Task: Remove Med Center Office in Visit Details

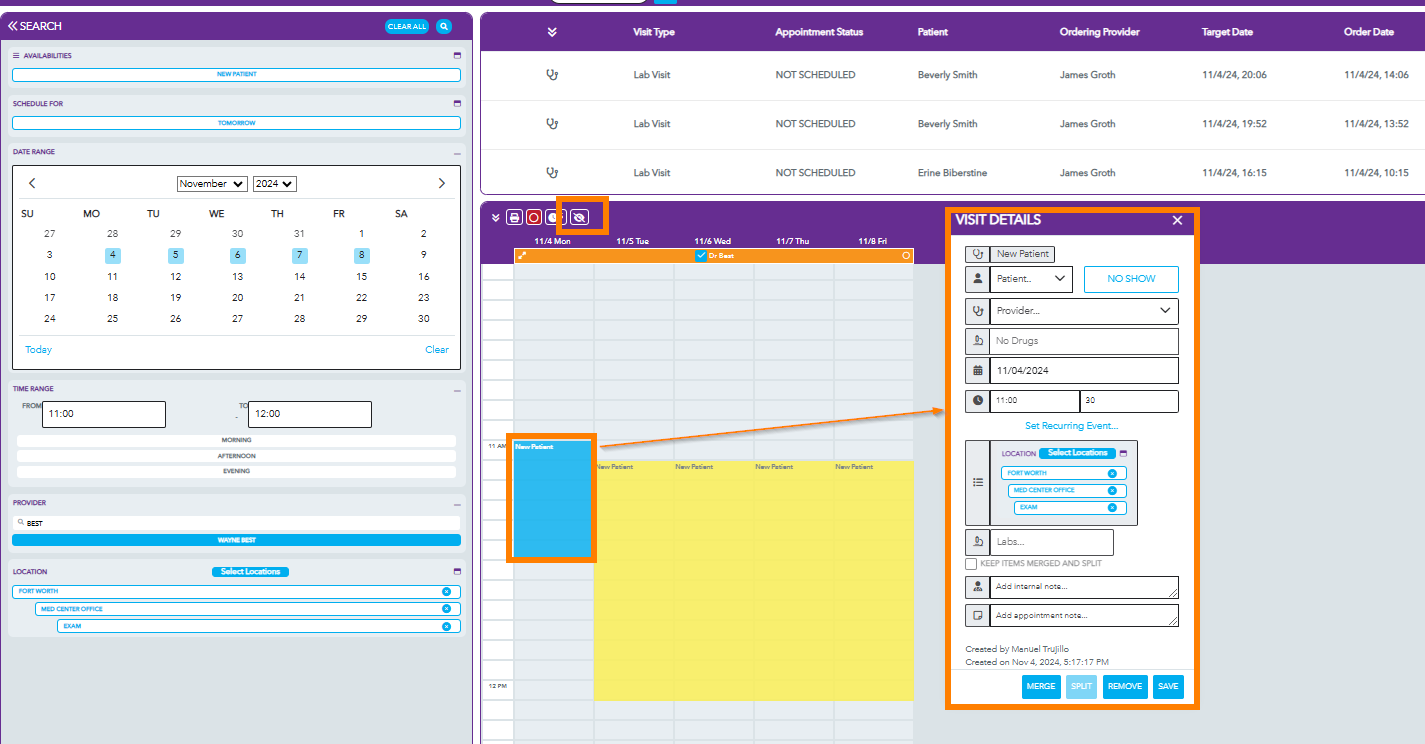Action: coord(1112,490)
